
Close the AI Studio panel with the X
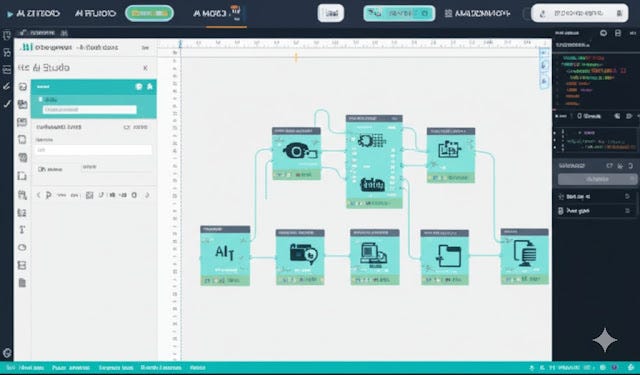coord(145,68)
